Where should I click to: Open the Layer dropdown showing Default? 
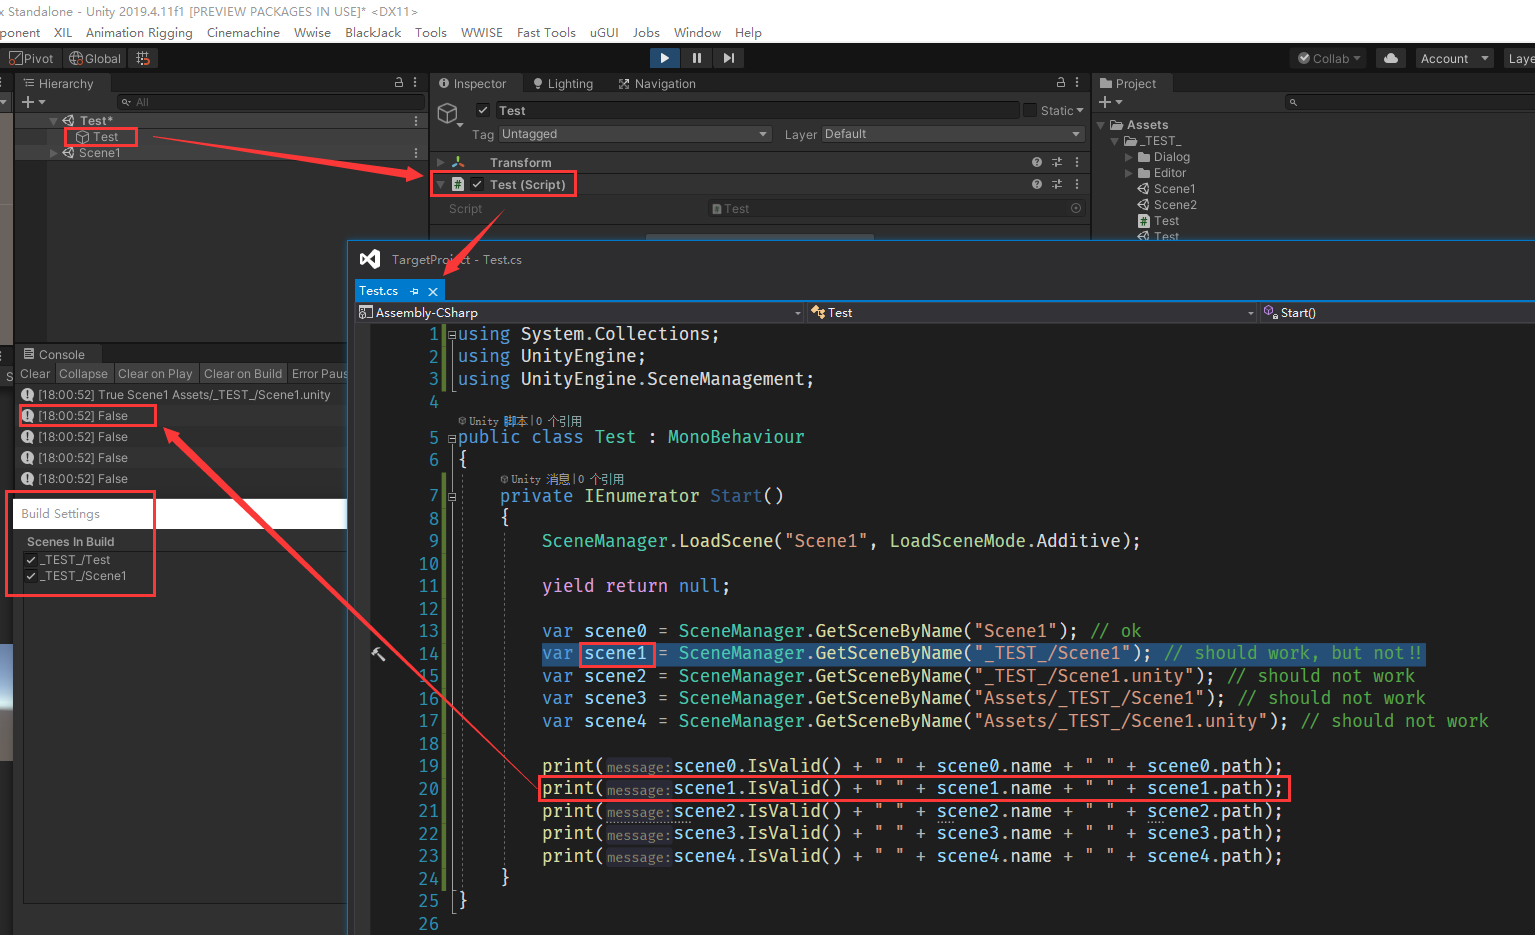952,134
